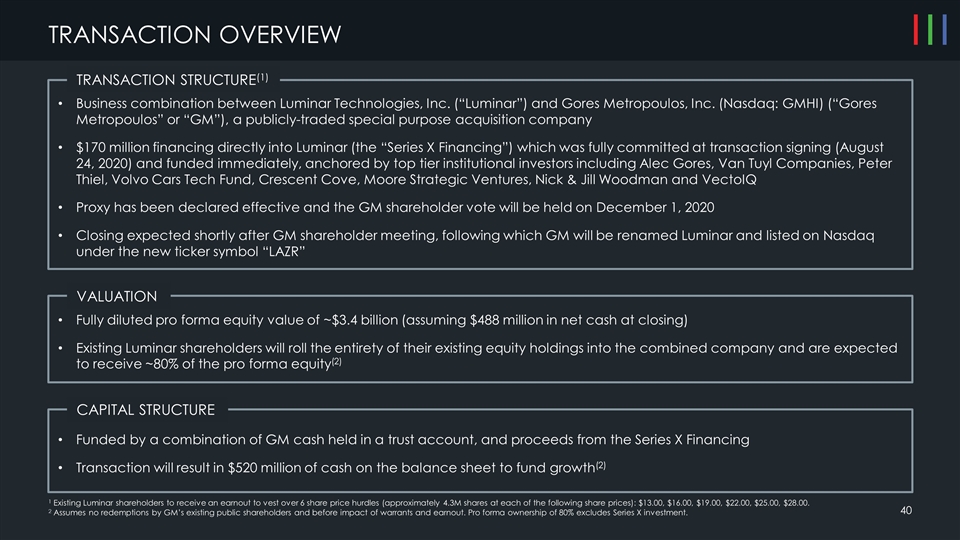Screen dimensions: 960x540
Task: Select the Valuation section heading
Action: [117, 297]
